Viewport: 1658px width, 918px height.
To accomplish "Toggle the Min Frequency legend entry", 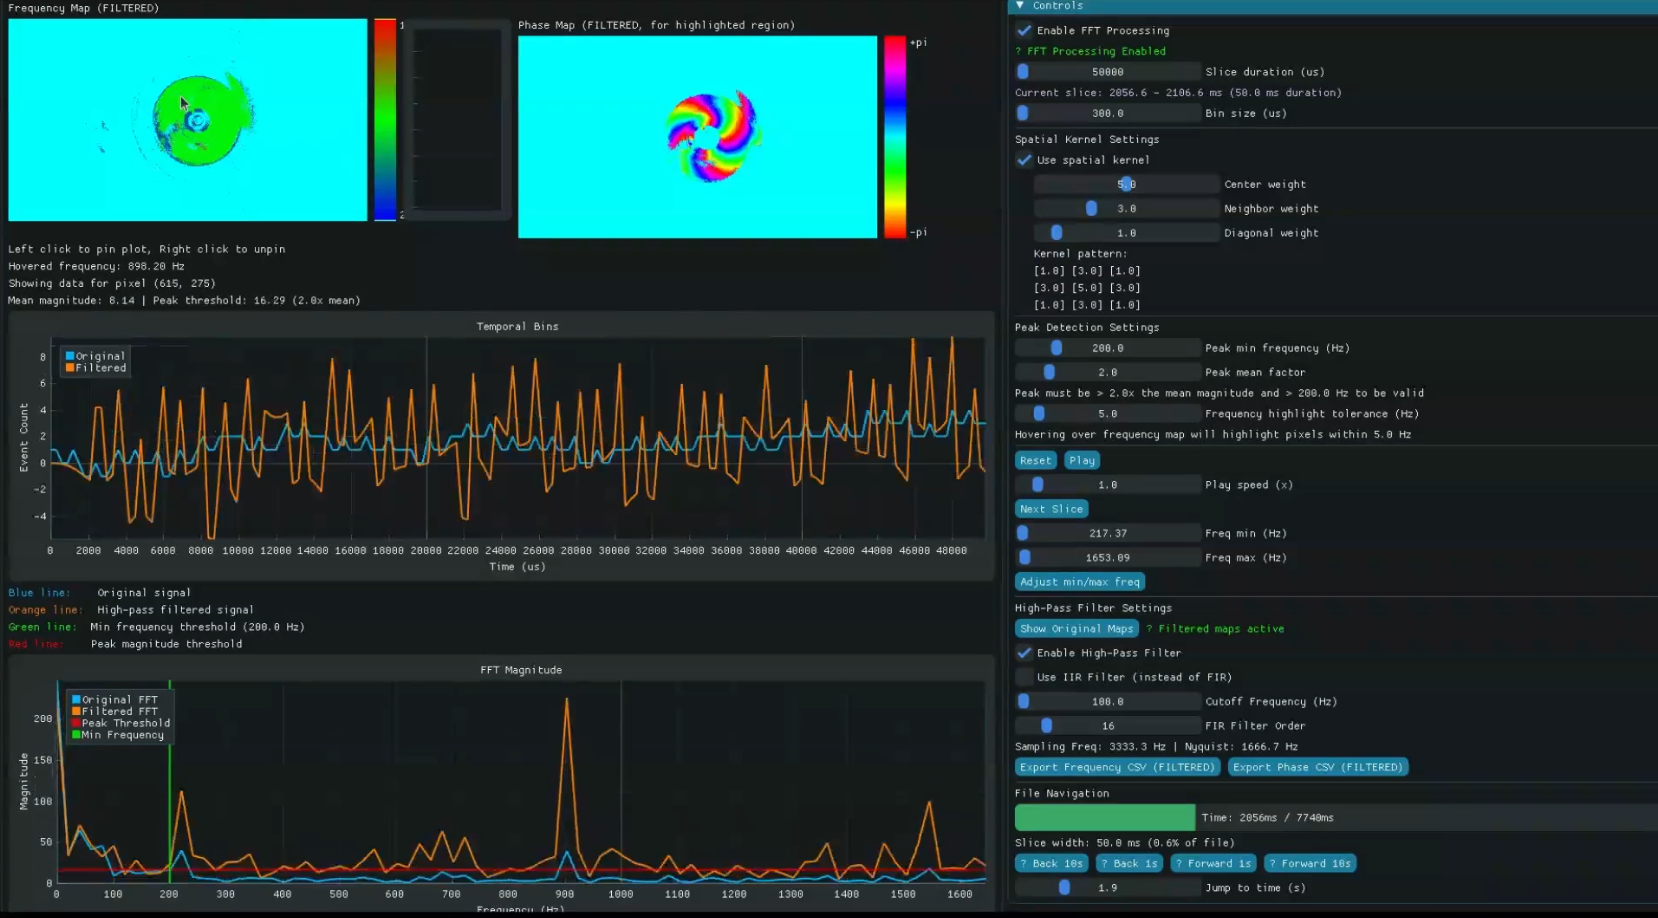I will (75, 734).
